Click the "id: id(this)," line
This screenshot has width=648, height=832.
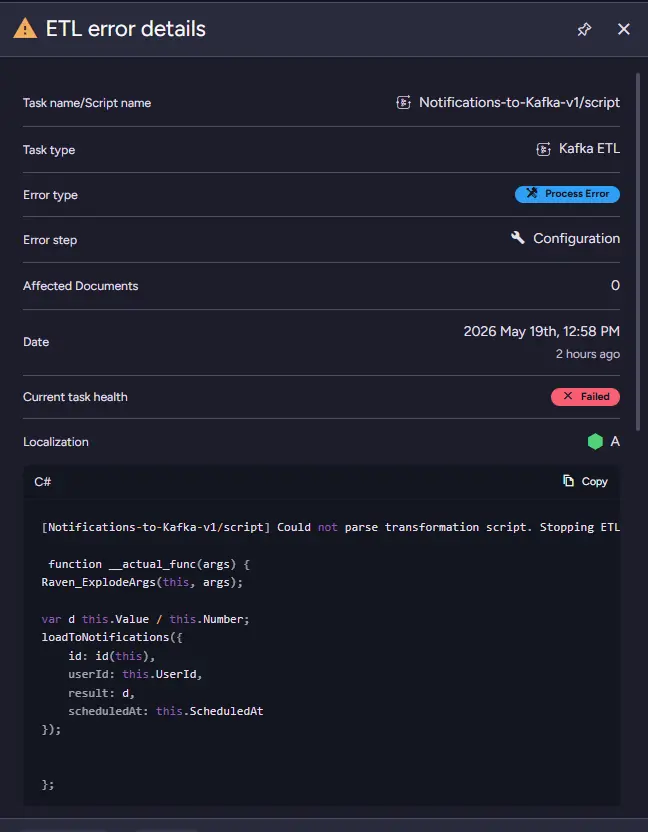tap(112, 656)
